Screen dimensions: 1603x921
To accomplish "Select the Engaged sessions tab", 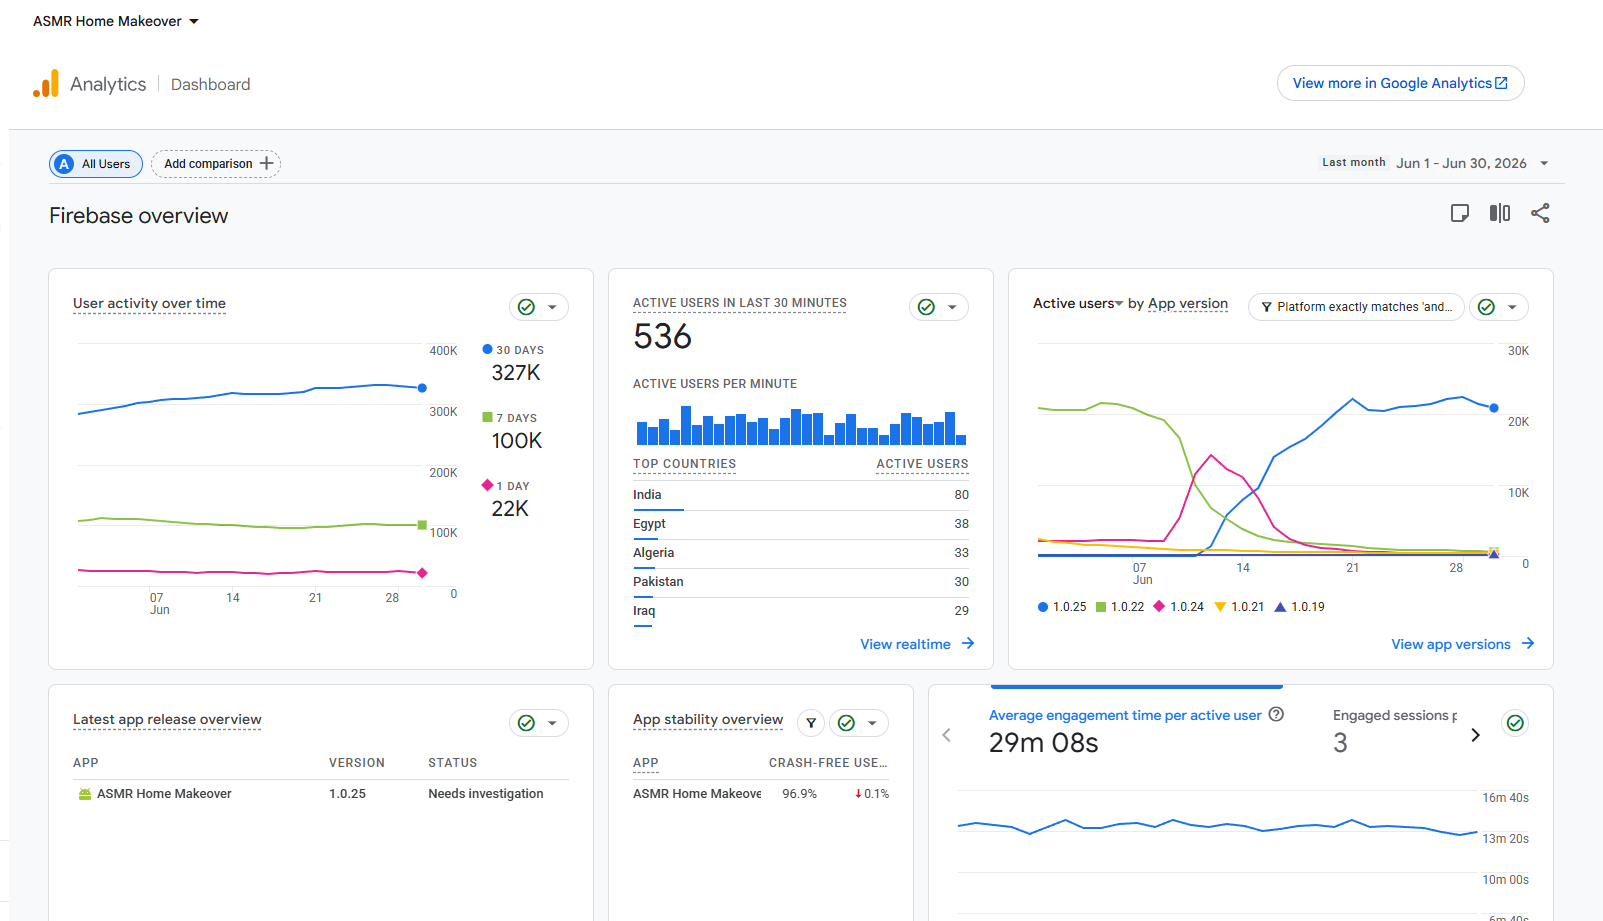I will [x=1394, y=732].
